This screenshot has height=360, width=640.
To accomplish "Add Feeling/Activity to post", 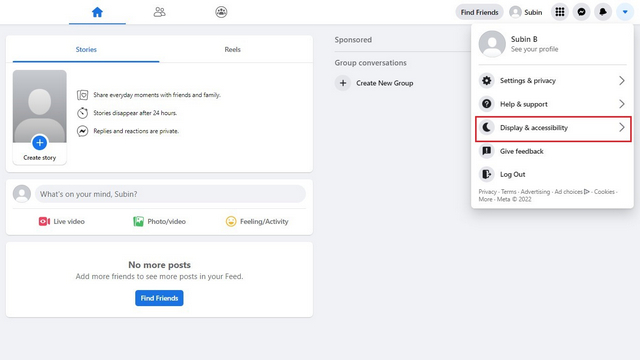I will 257,222.
